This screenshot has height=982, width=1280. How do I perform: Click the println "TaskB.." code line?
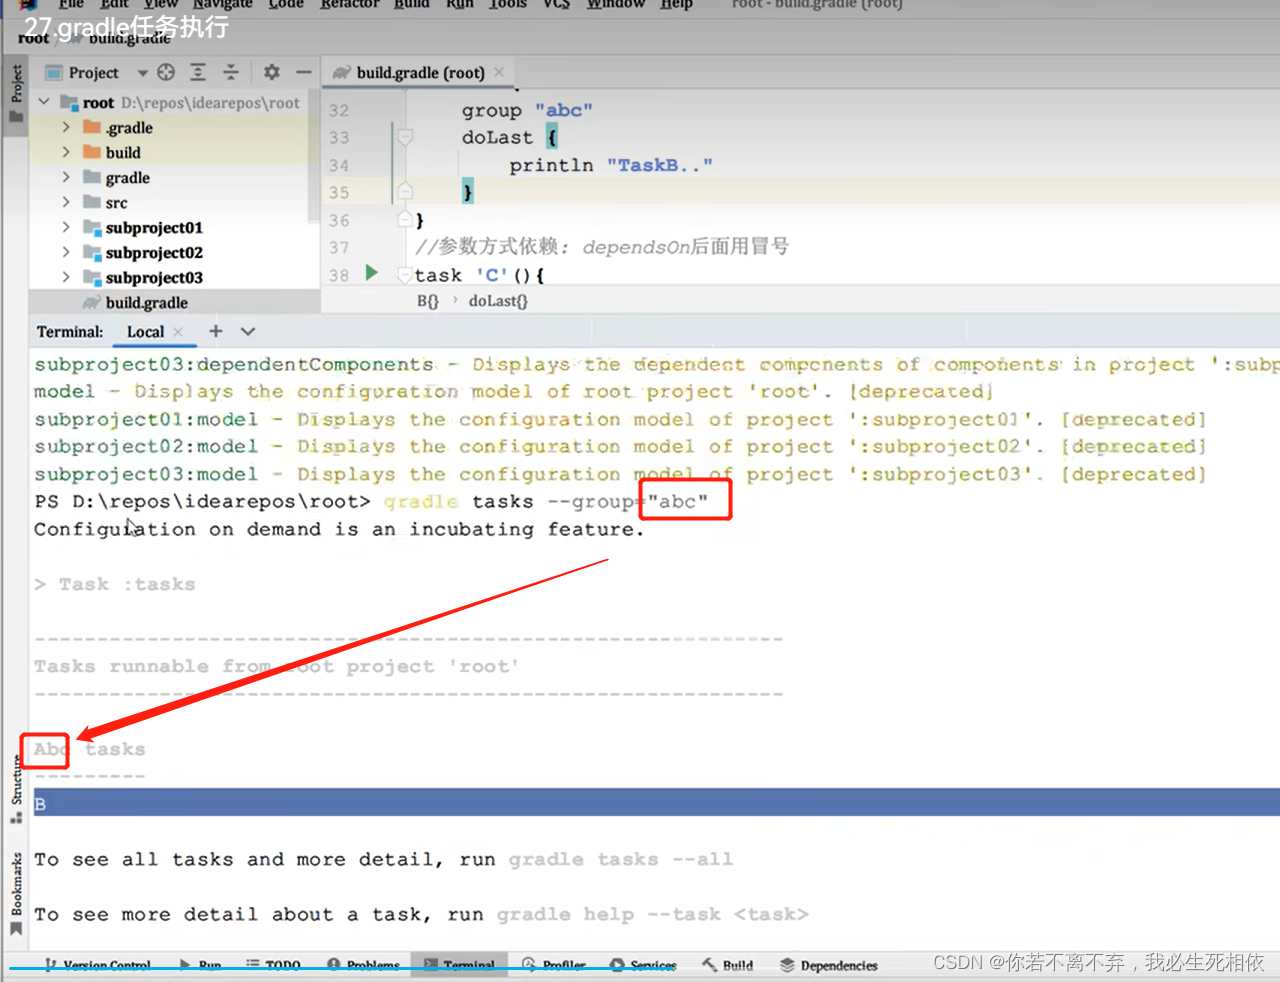610,165
